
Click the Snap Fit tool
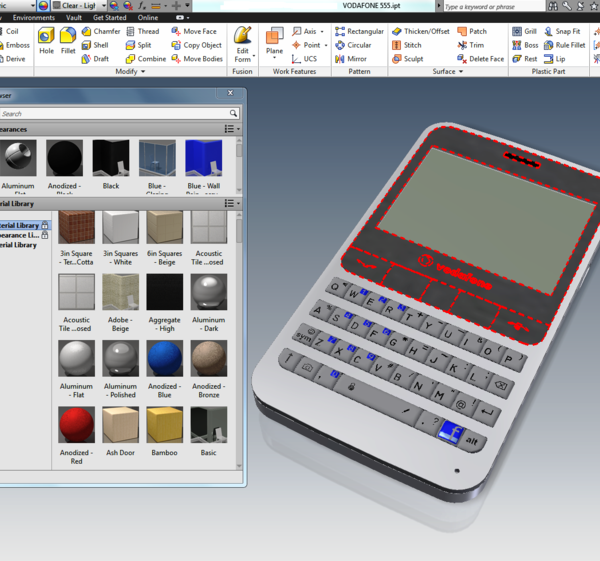pos(562,31)
